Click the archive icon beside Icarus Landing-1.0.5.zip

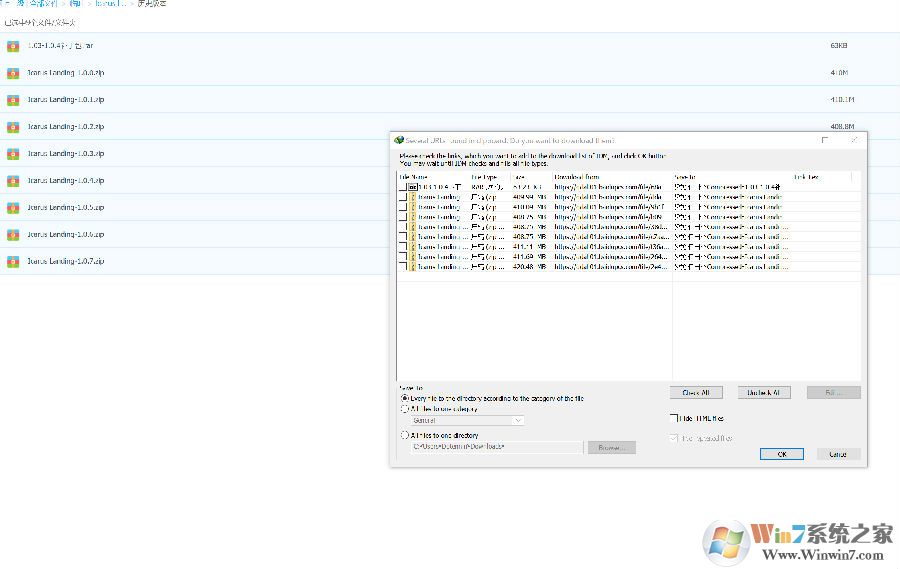13,208
